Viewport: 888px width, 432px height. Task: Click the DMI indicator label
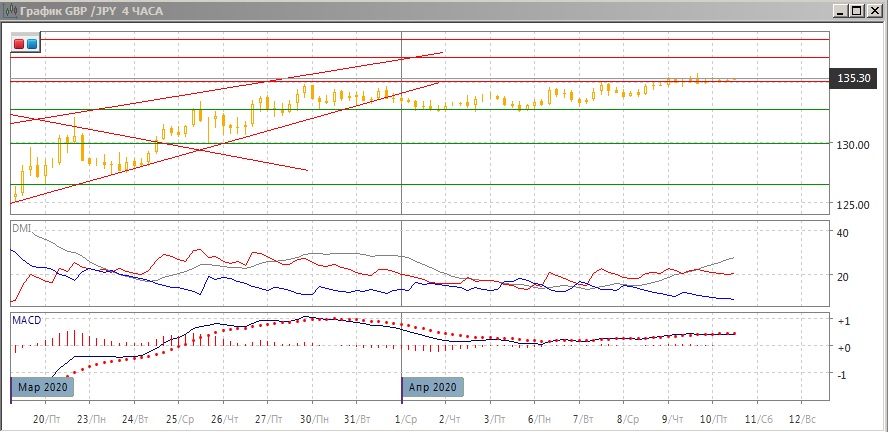tap(22, 228)
